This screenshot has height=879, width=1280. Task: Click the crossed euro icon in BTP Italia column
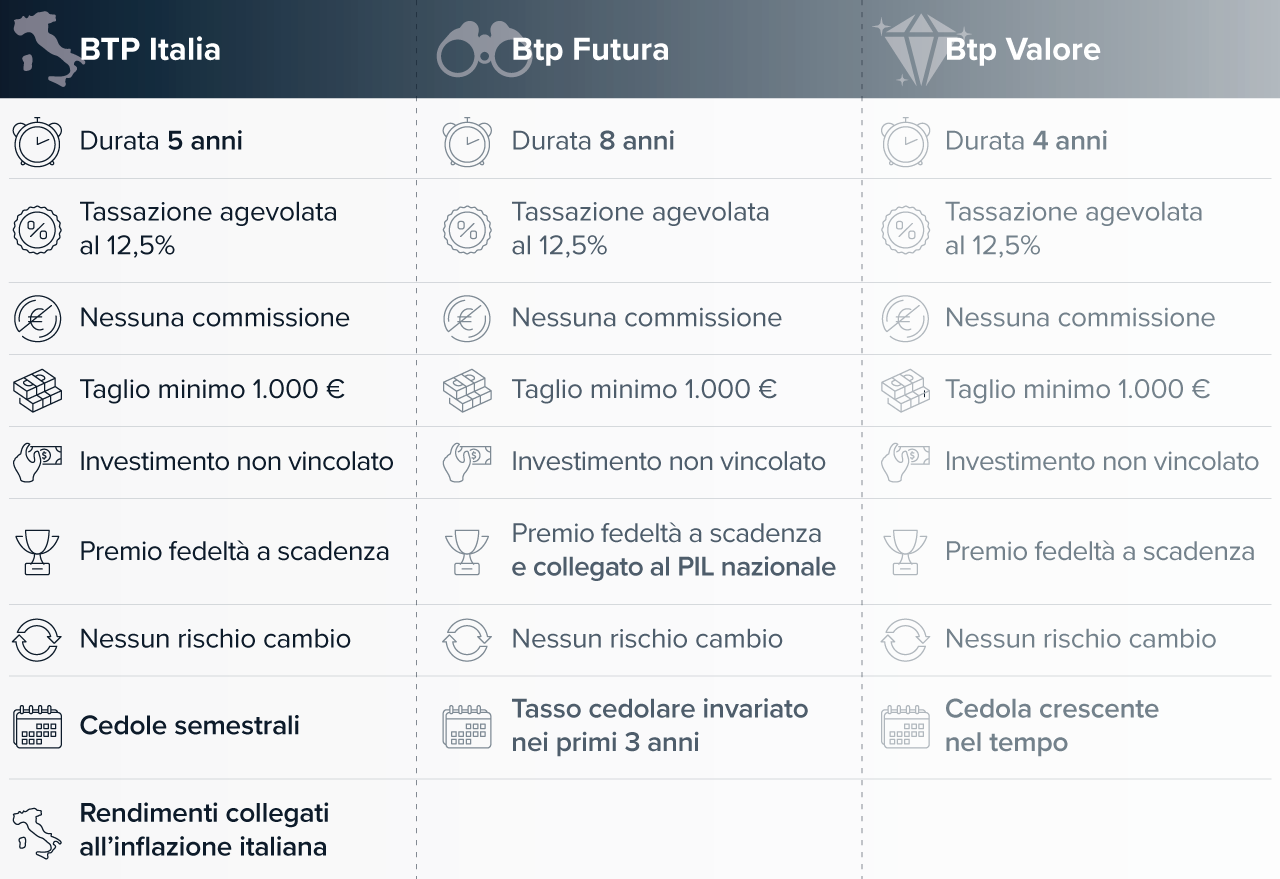click(37, 318)
